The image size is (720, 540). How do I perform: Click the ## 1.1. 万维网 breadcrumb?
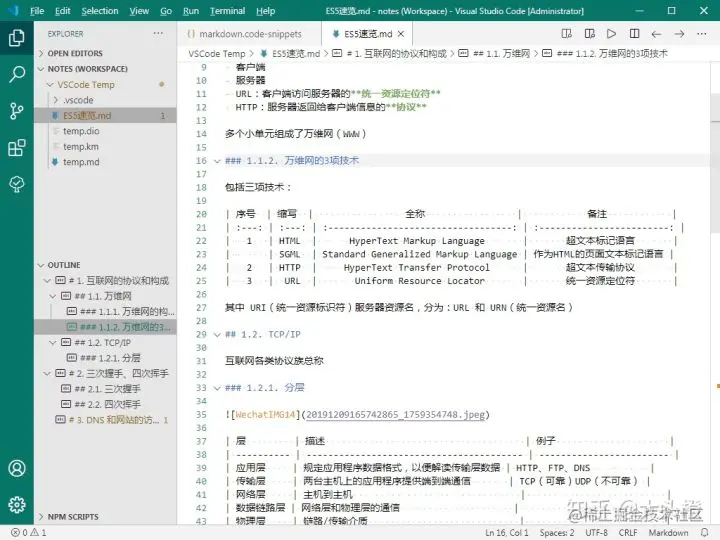click(x=495, y=54)
